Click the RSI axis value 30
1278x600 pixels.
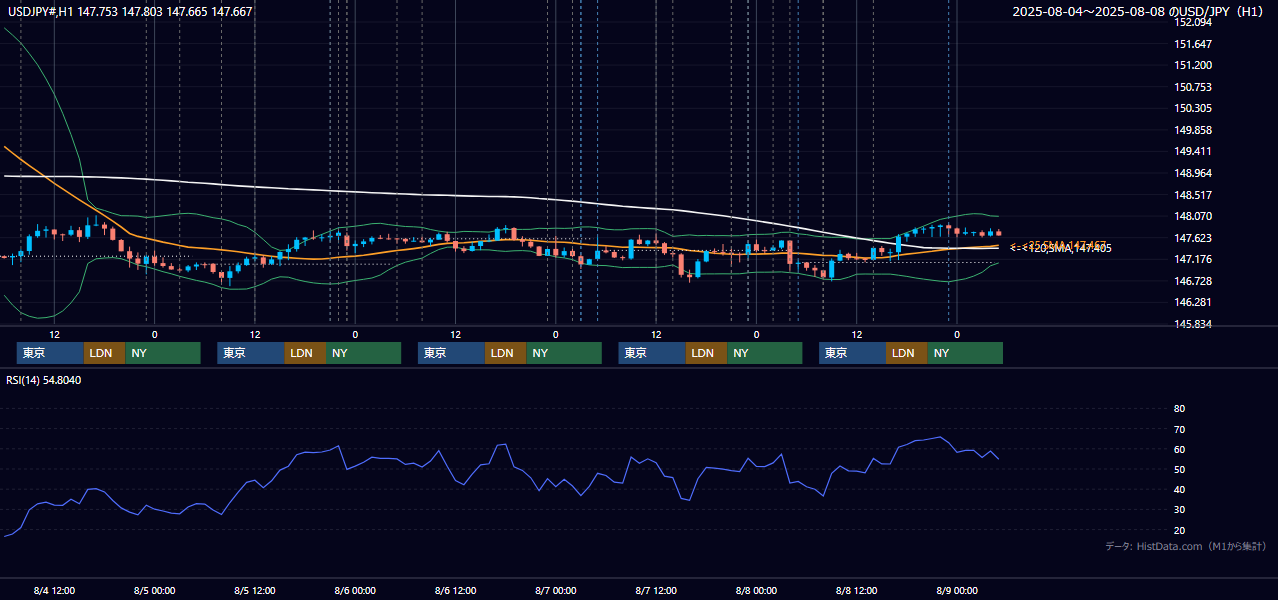click(1179, 510)
